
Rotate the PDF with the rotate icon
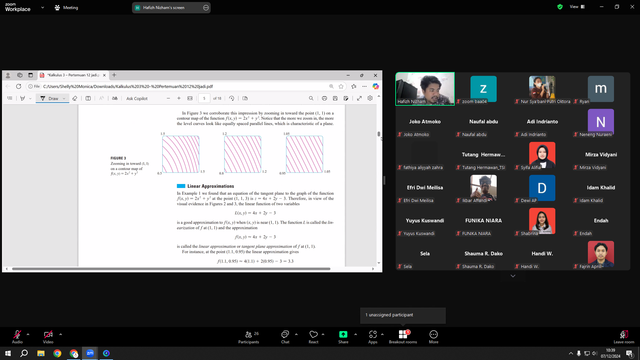[x=231, y=98]
